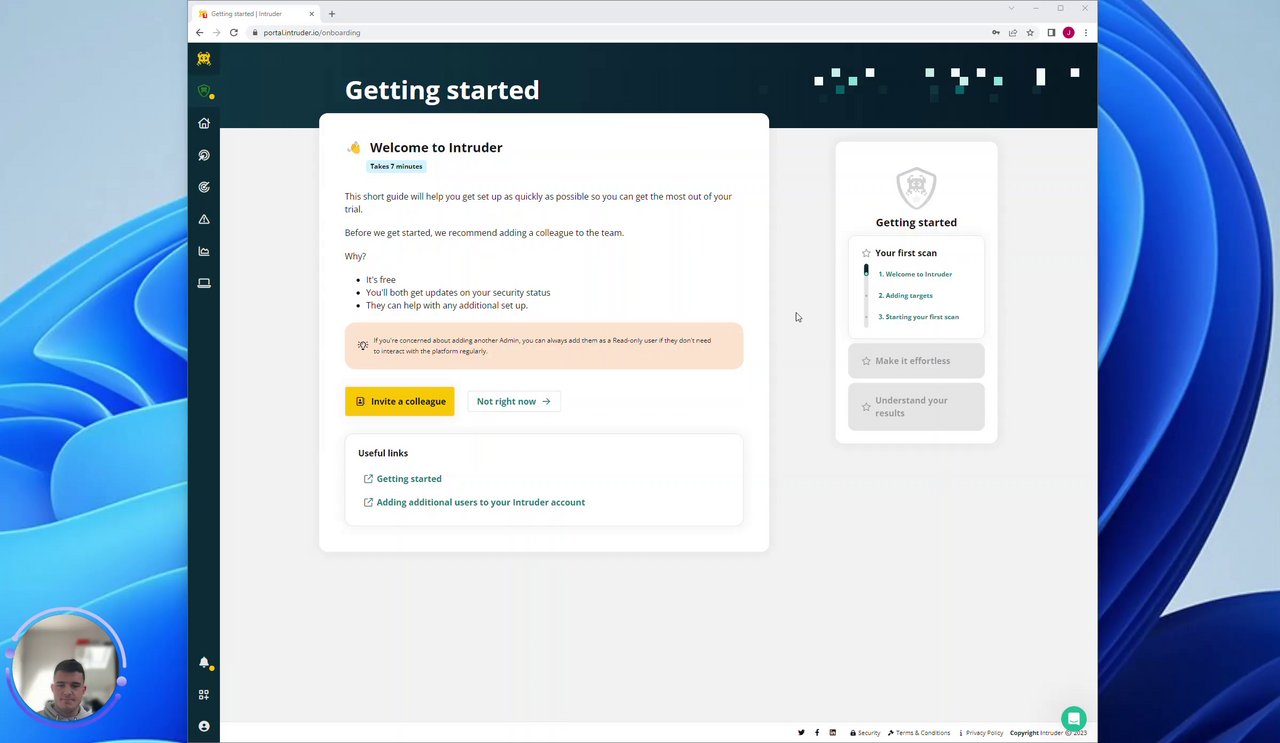This screenshot has height=743, width=1280.
Task: Open the notifications bell icon
Action: click(204, 663)
